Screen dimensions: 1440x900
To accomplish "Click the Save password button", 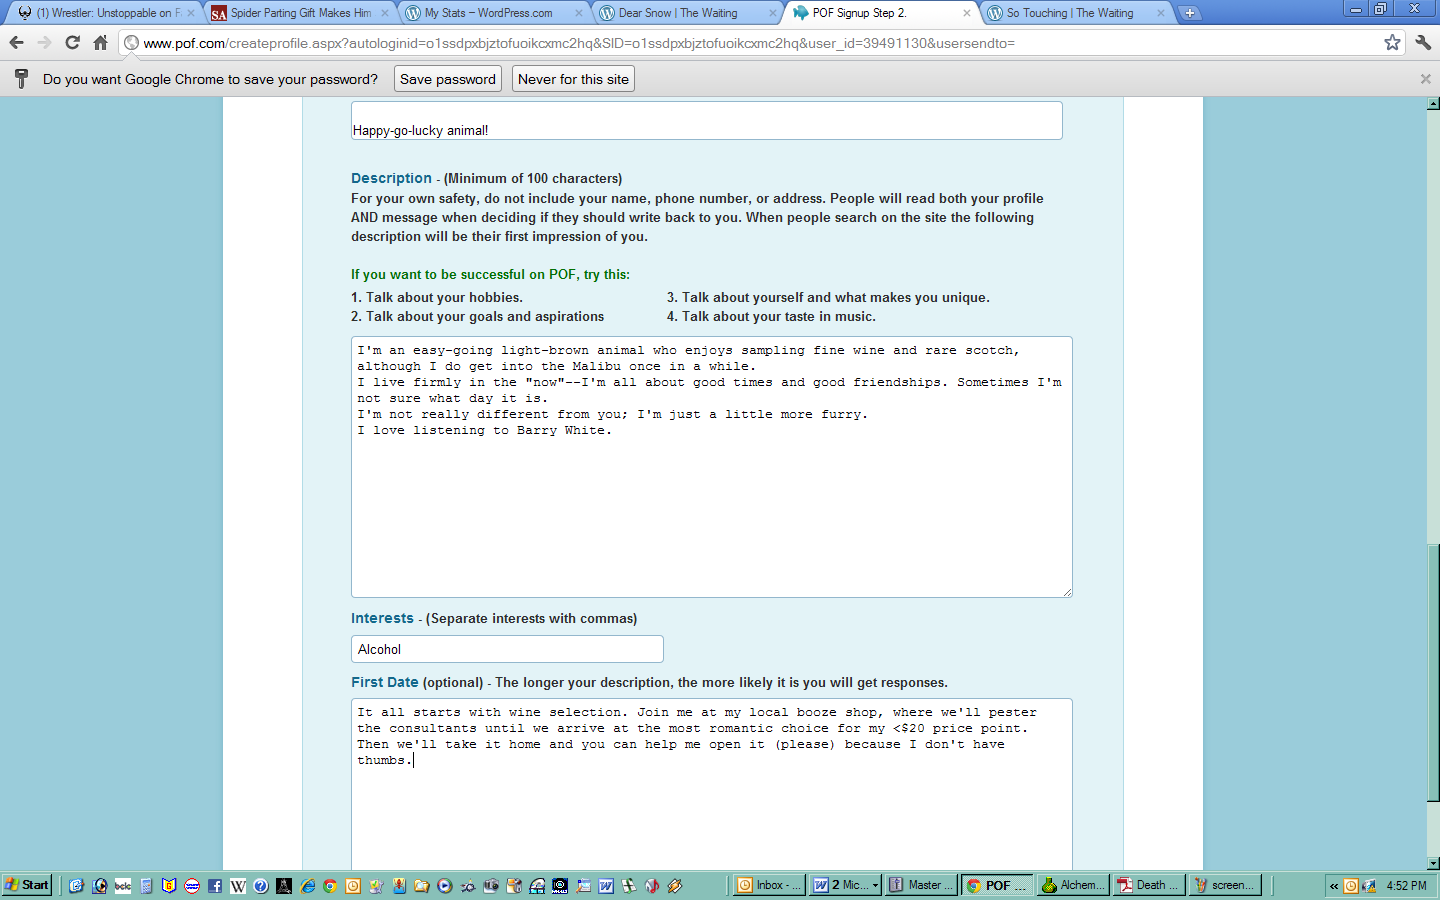I will click(x=448, y=79).
